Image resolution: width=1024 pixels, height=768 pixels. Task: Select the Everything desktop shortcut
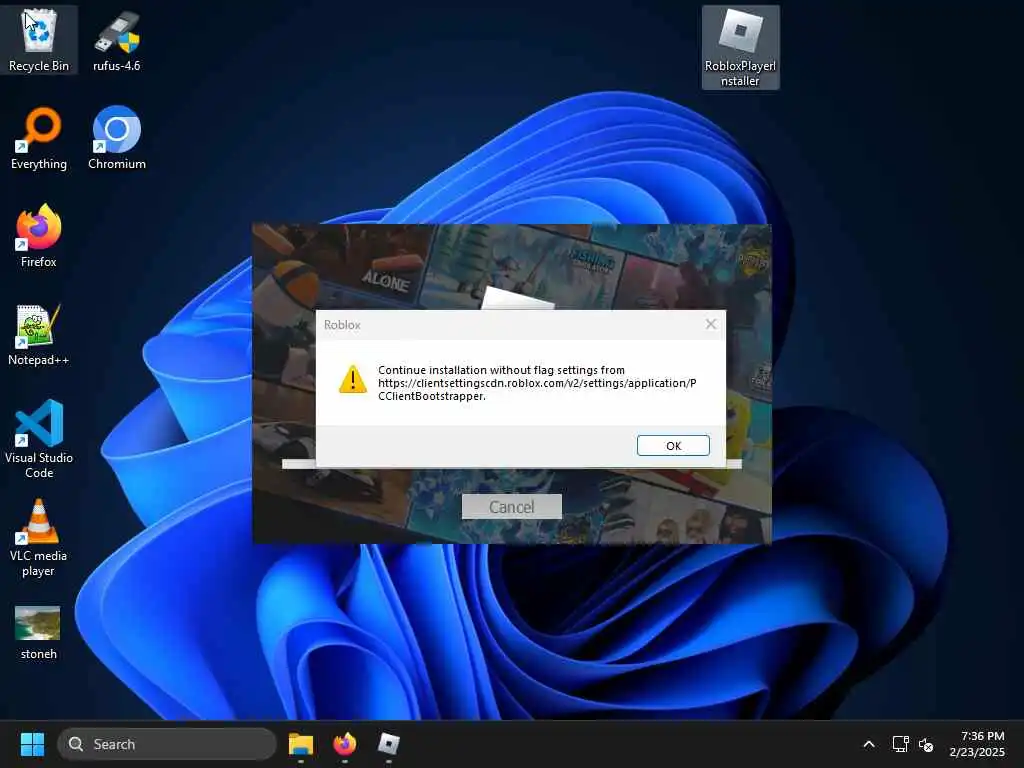pos(39,138)
